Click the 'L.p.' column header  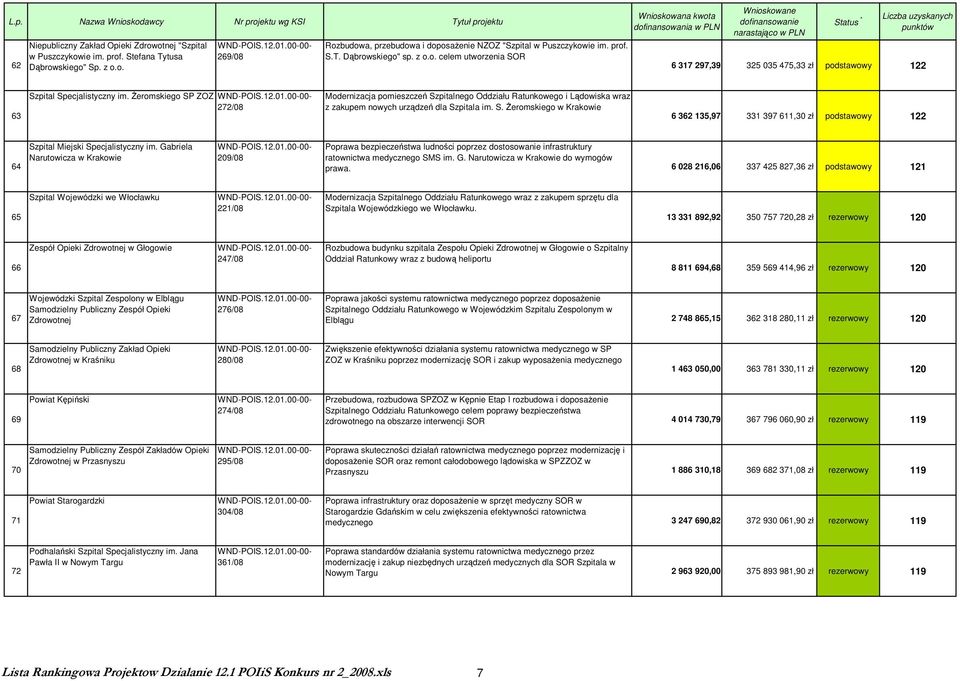(16, 22)
